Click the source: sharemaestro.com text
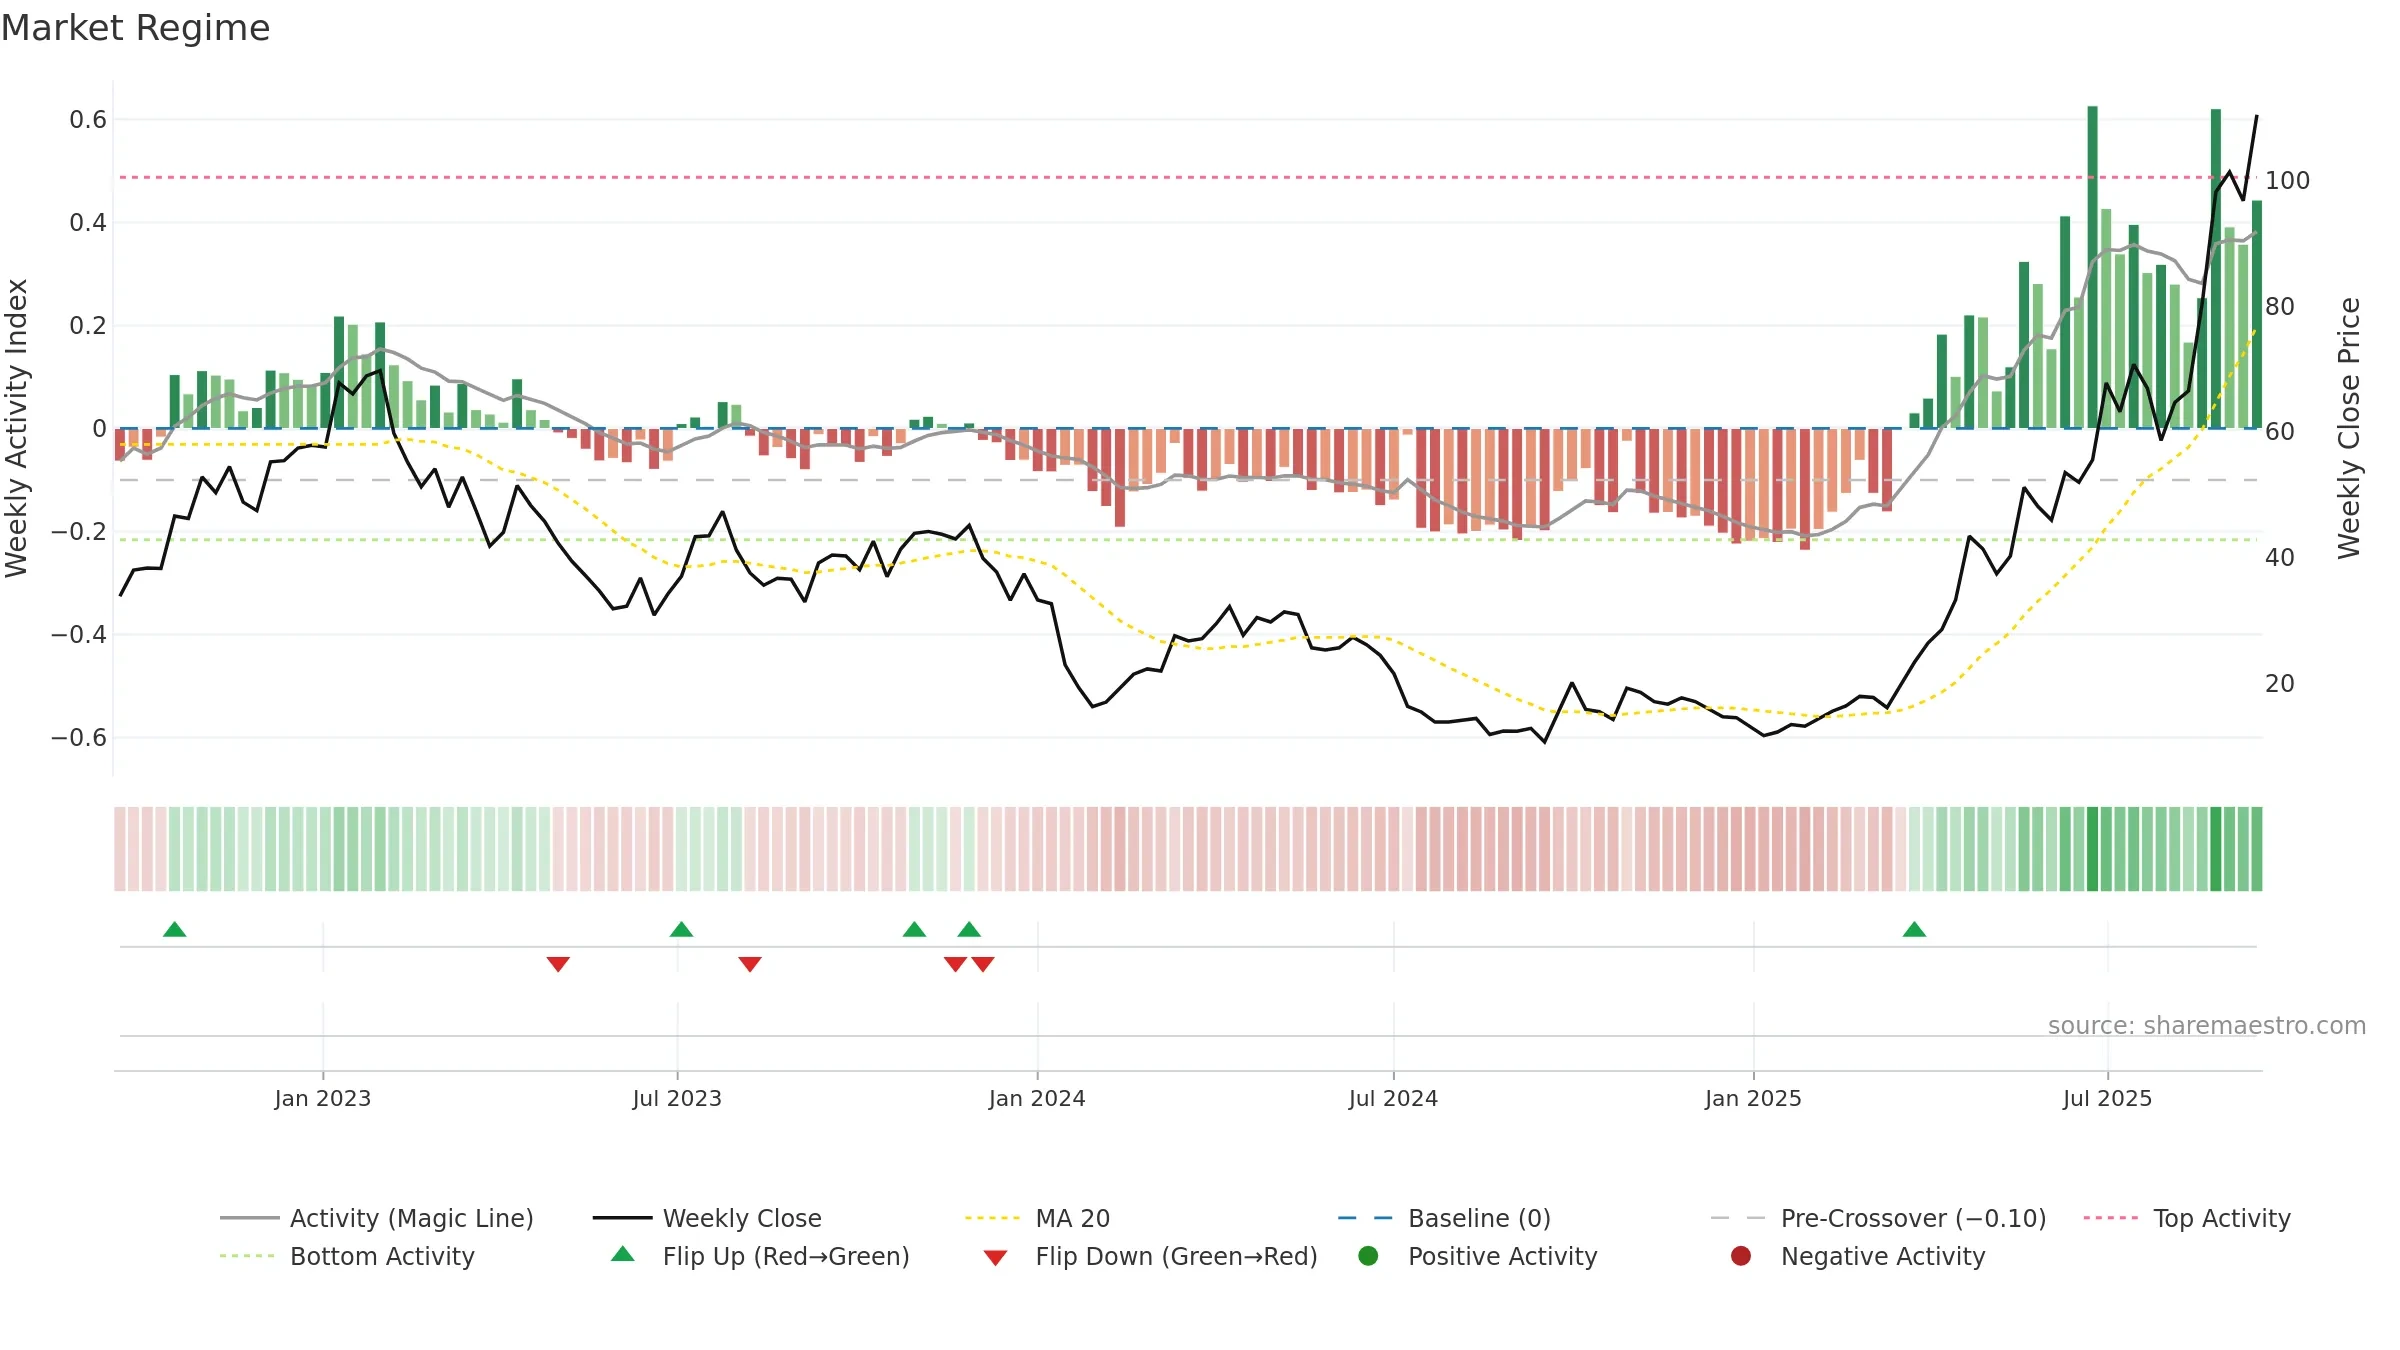Viewport: 2400px width, 1350px height. [x=2207, y=1025]
